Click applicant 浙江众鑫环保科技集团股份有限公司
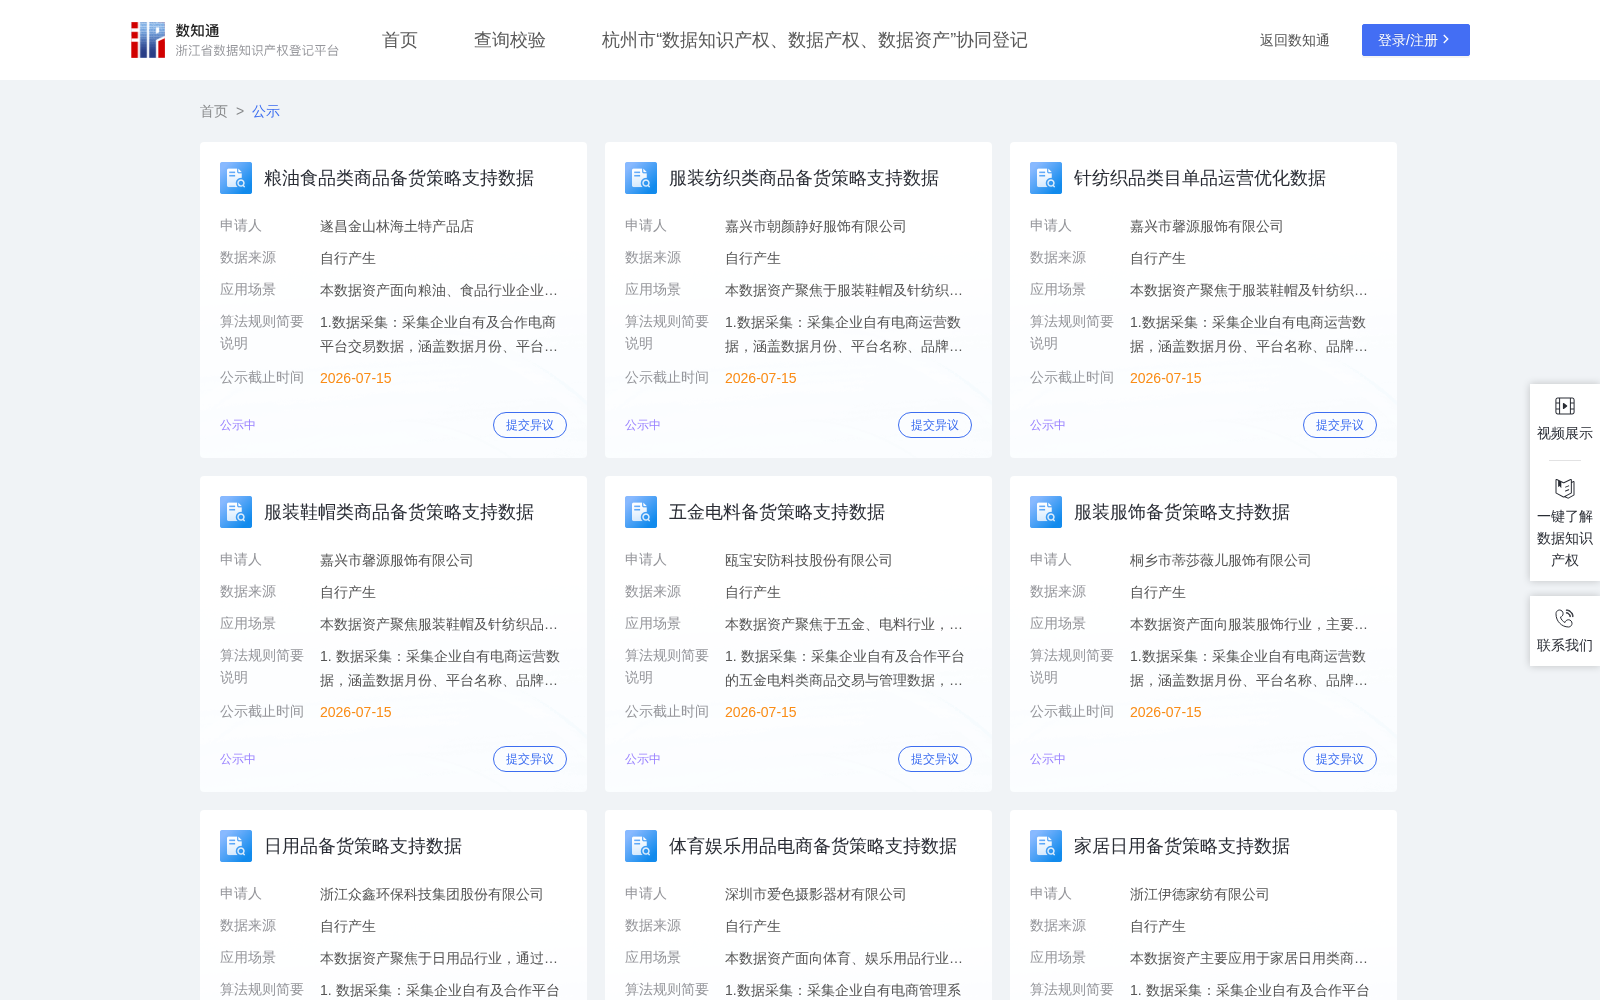1600x1000 pixels. [x=432, y=894]
